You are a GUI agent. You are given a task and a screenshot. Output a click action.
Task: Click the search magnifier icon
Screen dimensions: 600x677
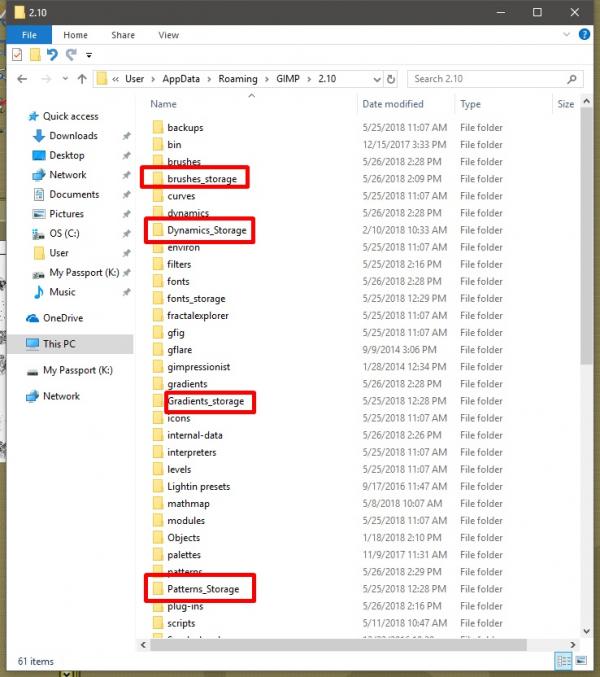572,79
